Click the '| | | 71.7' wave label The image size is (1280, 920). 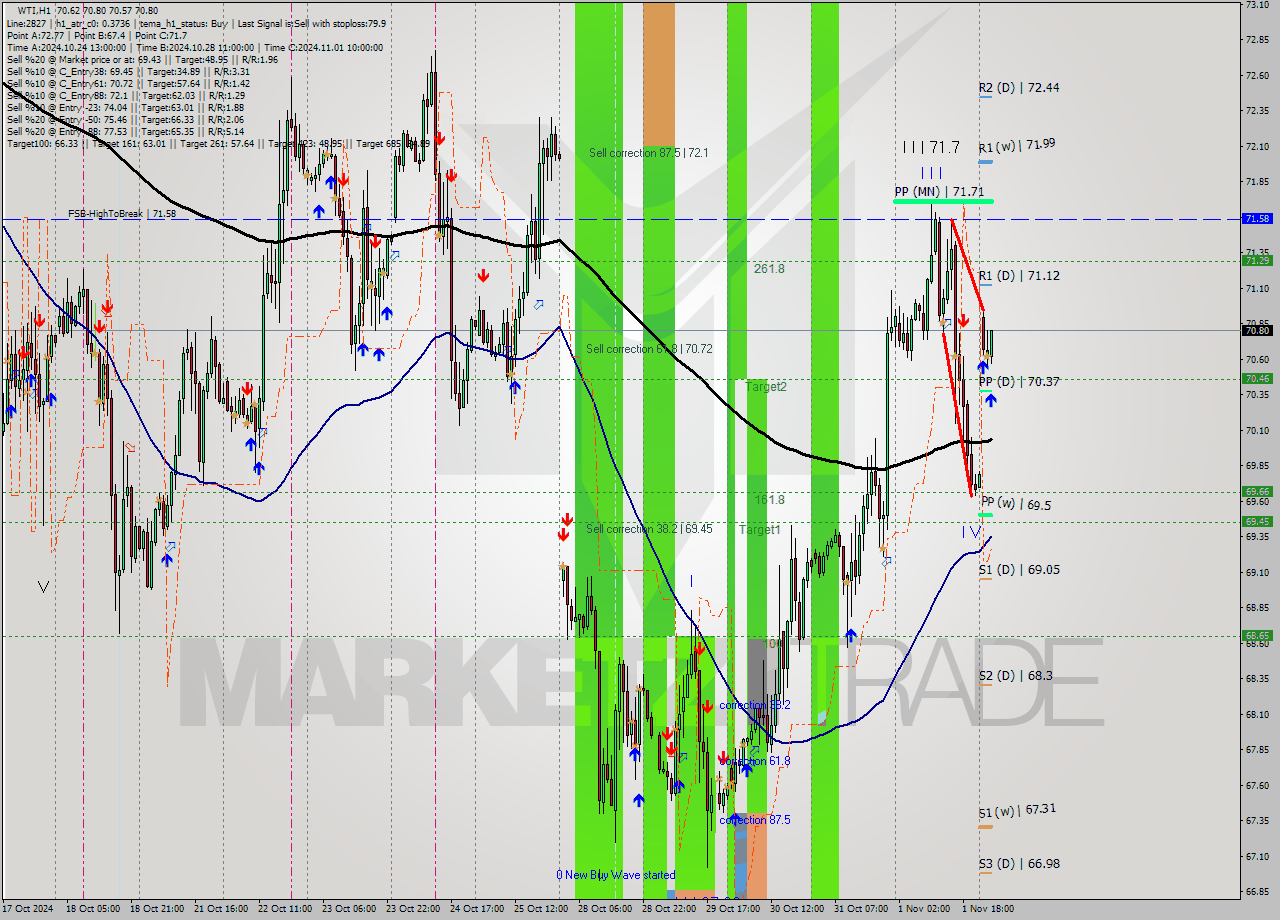tap(931, 147)
